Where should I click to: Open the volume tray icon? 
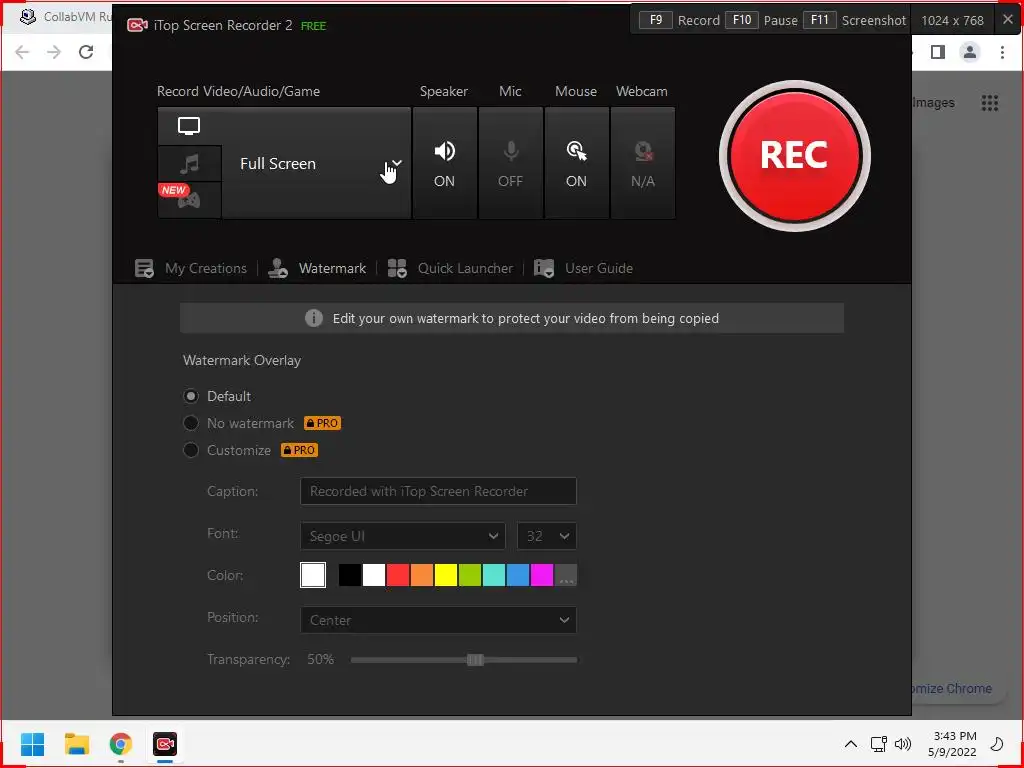click(903, 744)
